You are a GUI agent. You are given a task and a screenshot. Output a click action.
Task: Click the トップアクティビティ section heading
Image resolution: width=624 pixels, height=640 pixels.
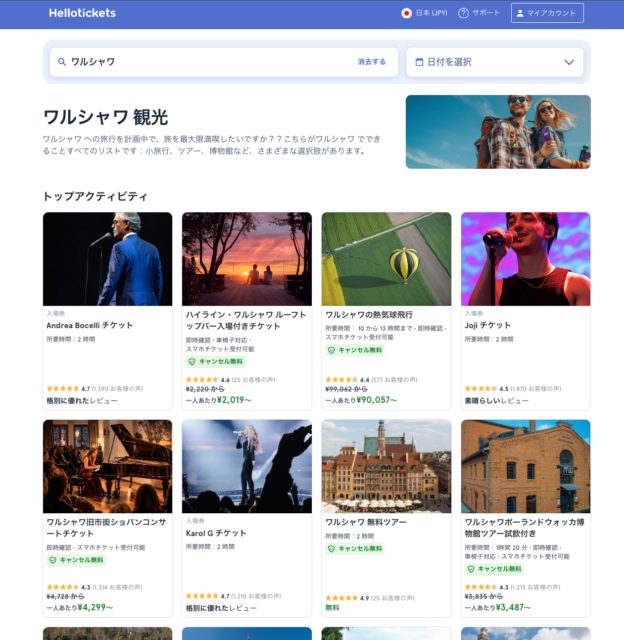point(95,196)
